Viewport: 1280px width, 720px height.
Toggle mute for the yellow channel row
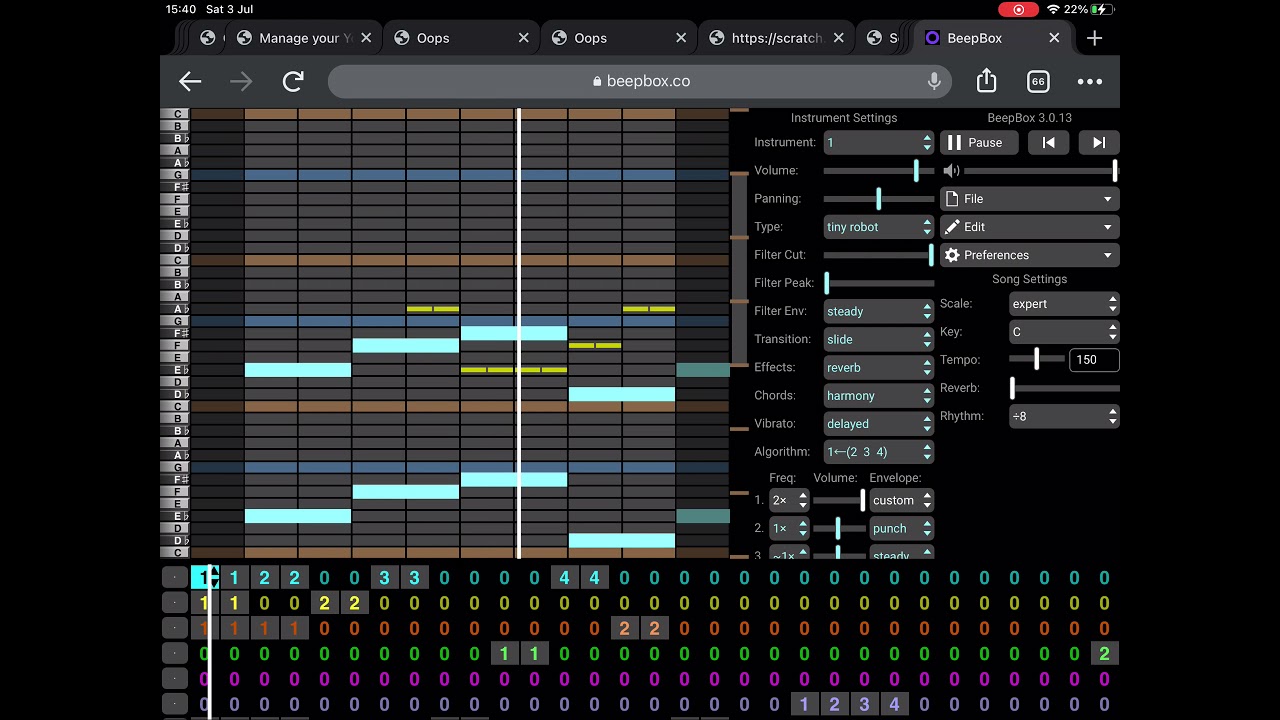click(x=175, y=603)
